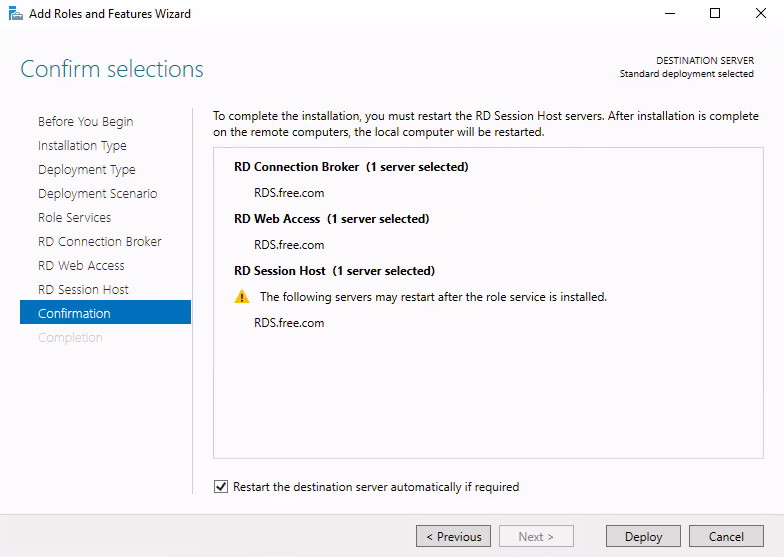Image resolution: width=784 pixels, height=557 pixels.
Task: Click the Previous button
Action: [454, 536]
